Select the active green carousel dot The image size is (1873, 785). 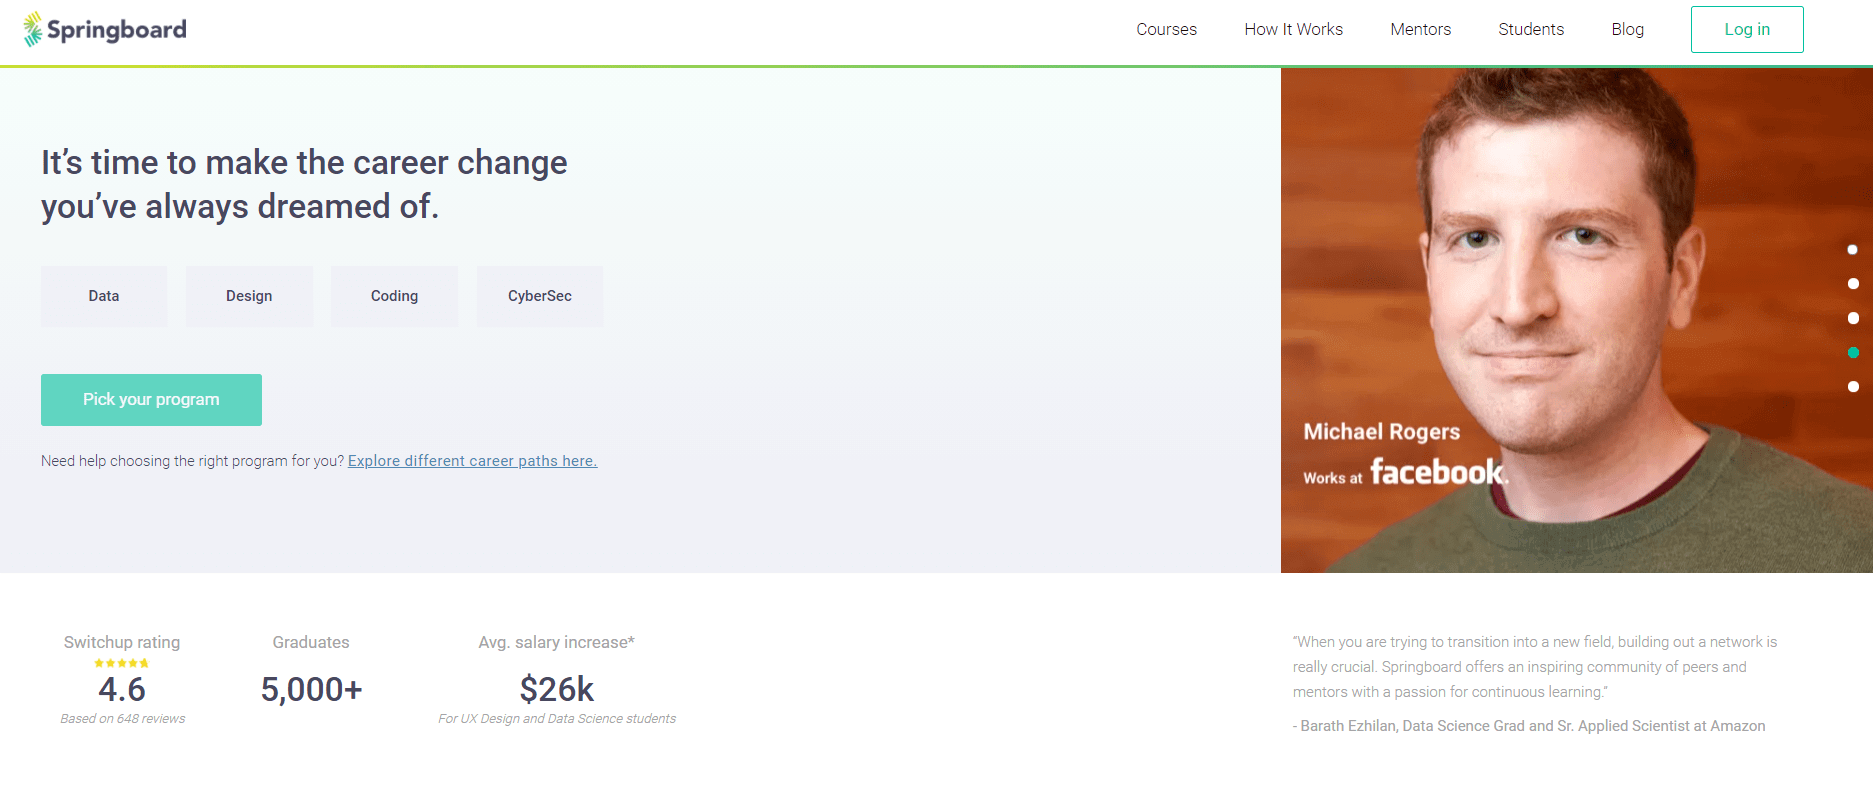[1852, 352]
